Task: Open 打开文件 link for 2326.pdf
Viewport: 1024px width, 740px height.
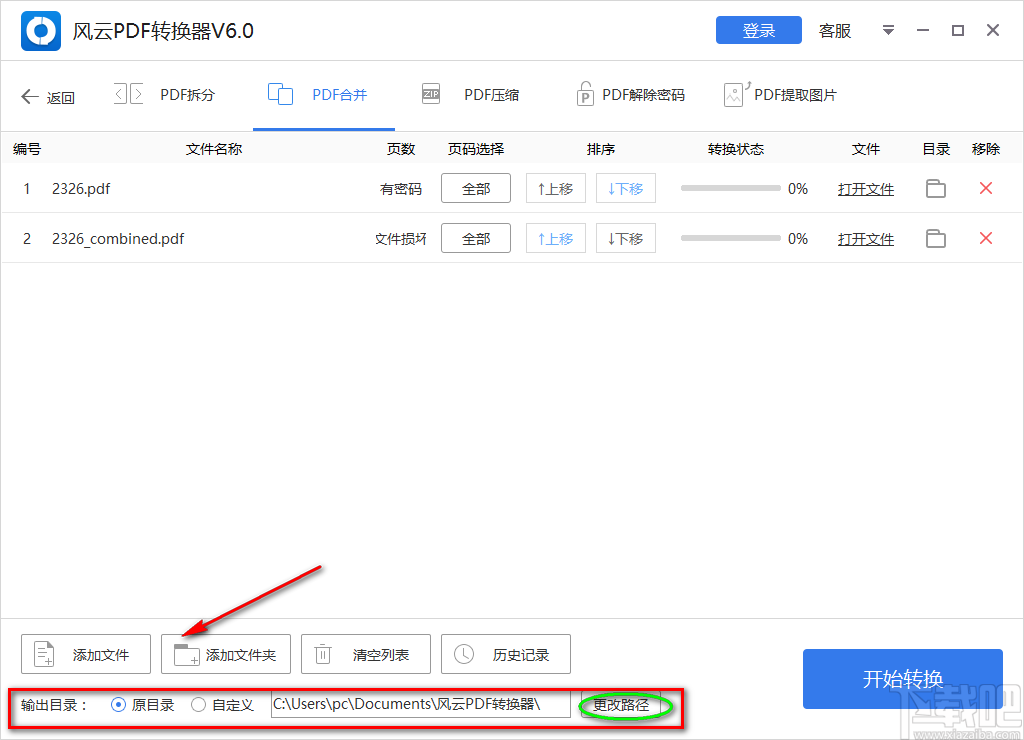Action: click(x=866, y=189)
